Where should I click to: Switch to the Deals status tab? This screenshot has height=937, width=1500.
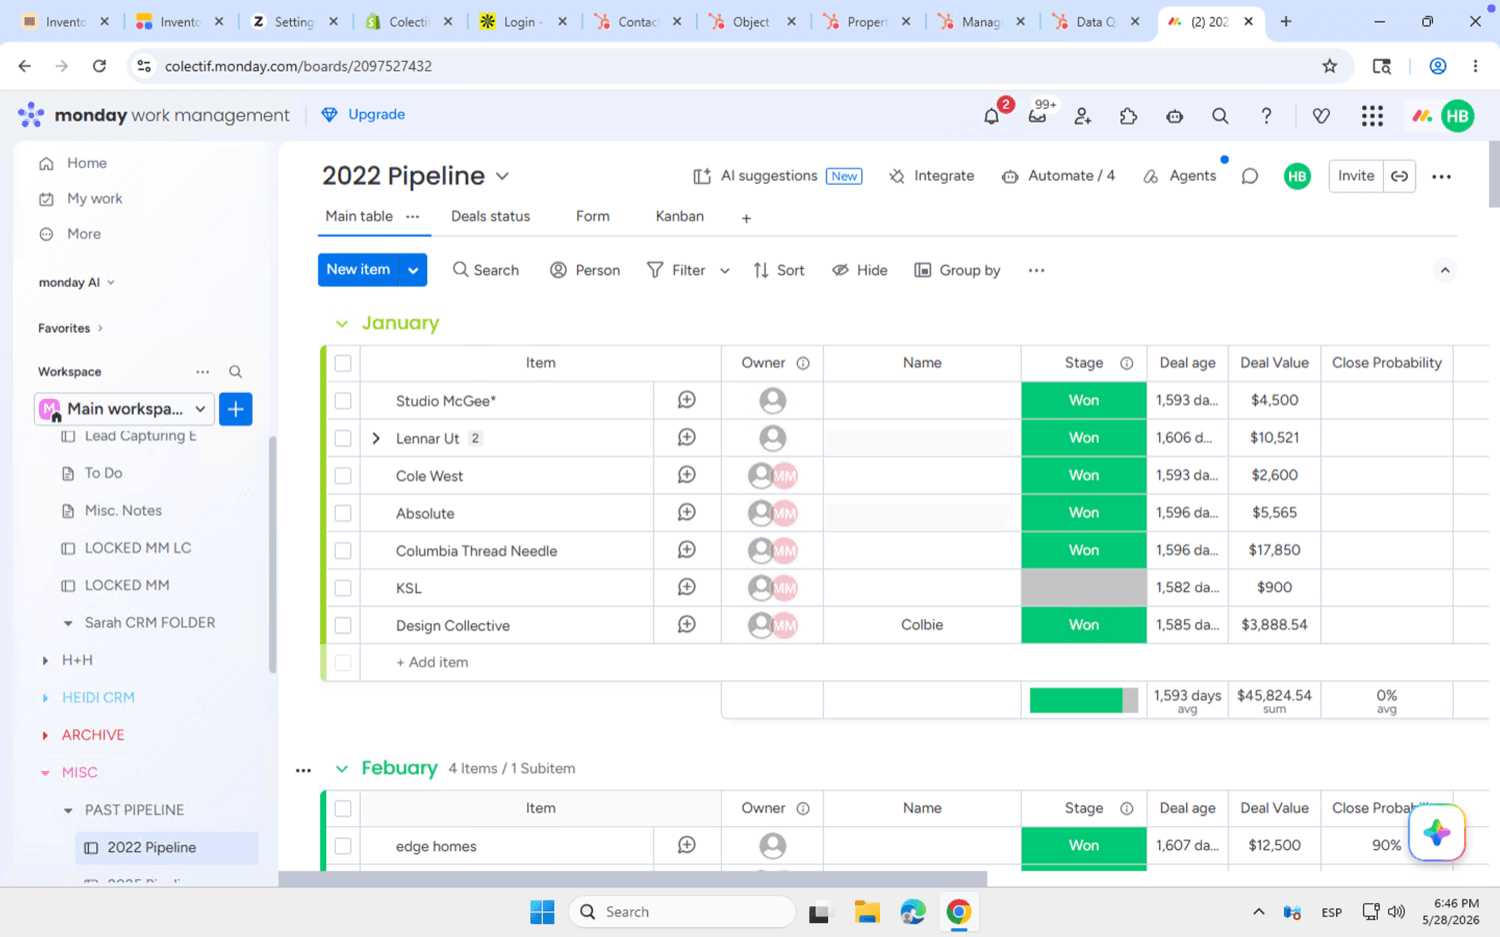[490, 216]
